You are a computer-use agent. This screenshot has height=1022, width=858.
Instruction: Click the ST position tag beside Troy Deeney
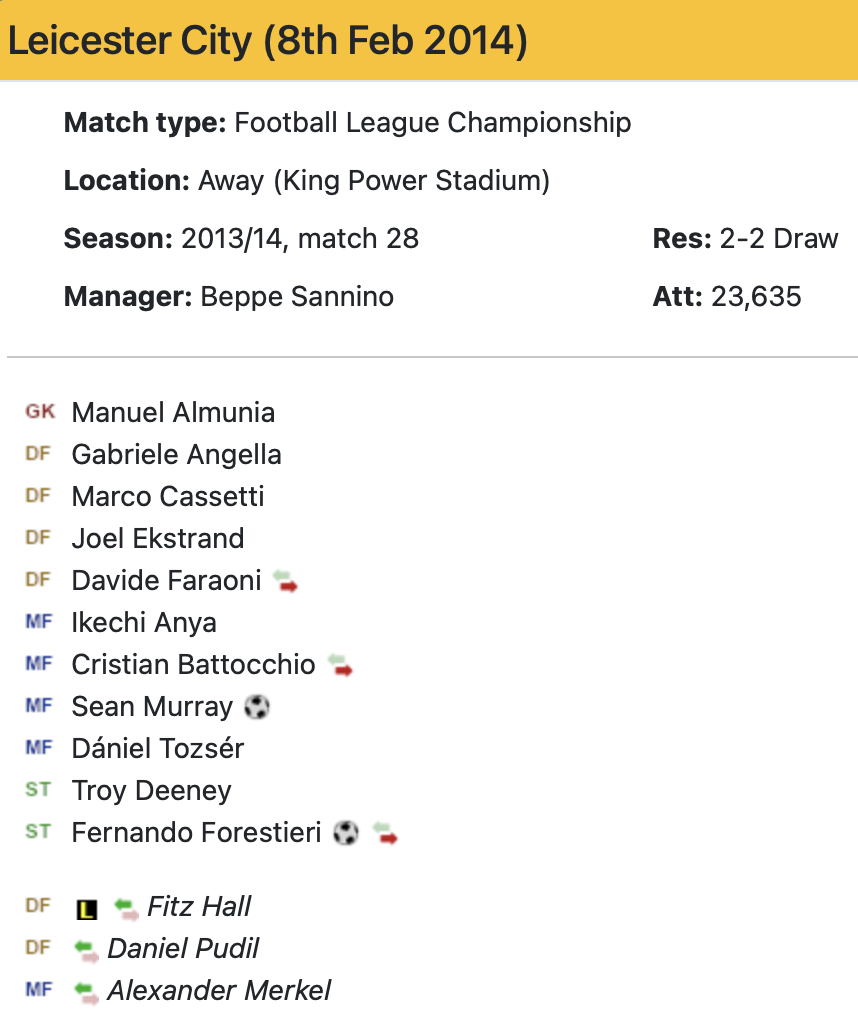point(38,790)
